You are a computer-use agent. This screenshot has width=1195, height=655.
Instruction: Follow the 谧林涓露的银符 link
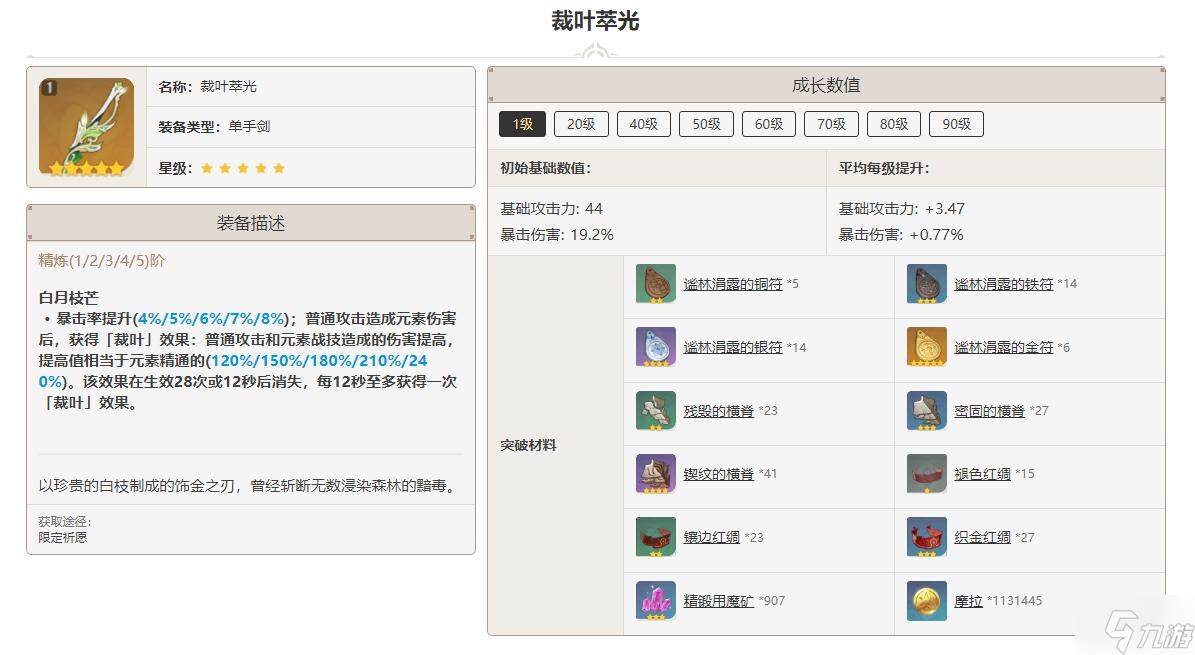tap(732, 348)
